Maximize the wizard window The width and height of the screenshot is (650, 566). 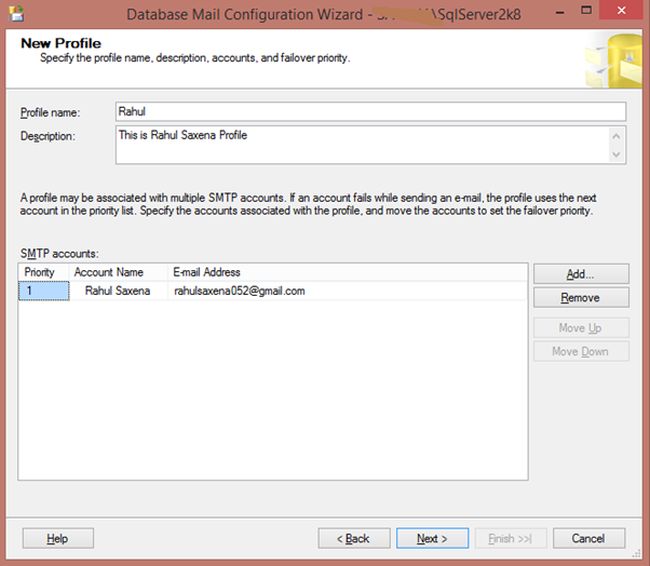586,11
